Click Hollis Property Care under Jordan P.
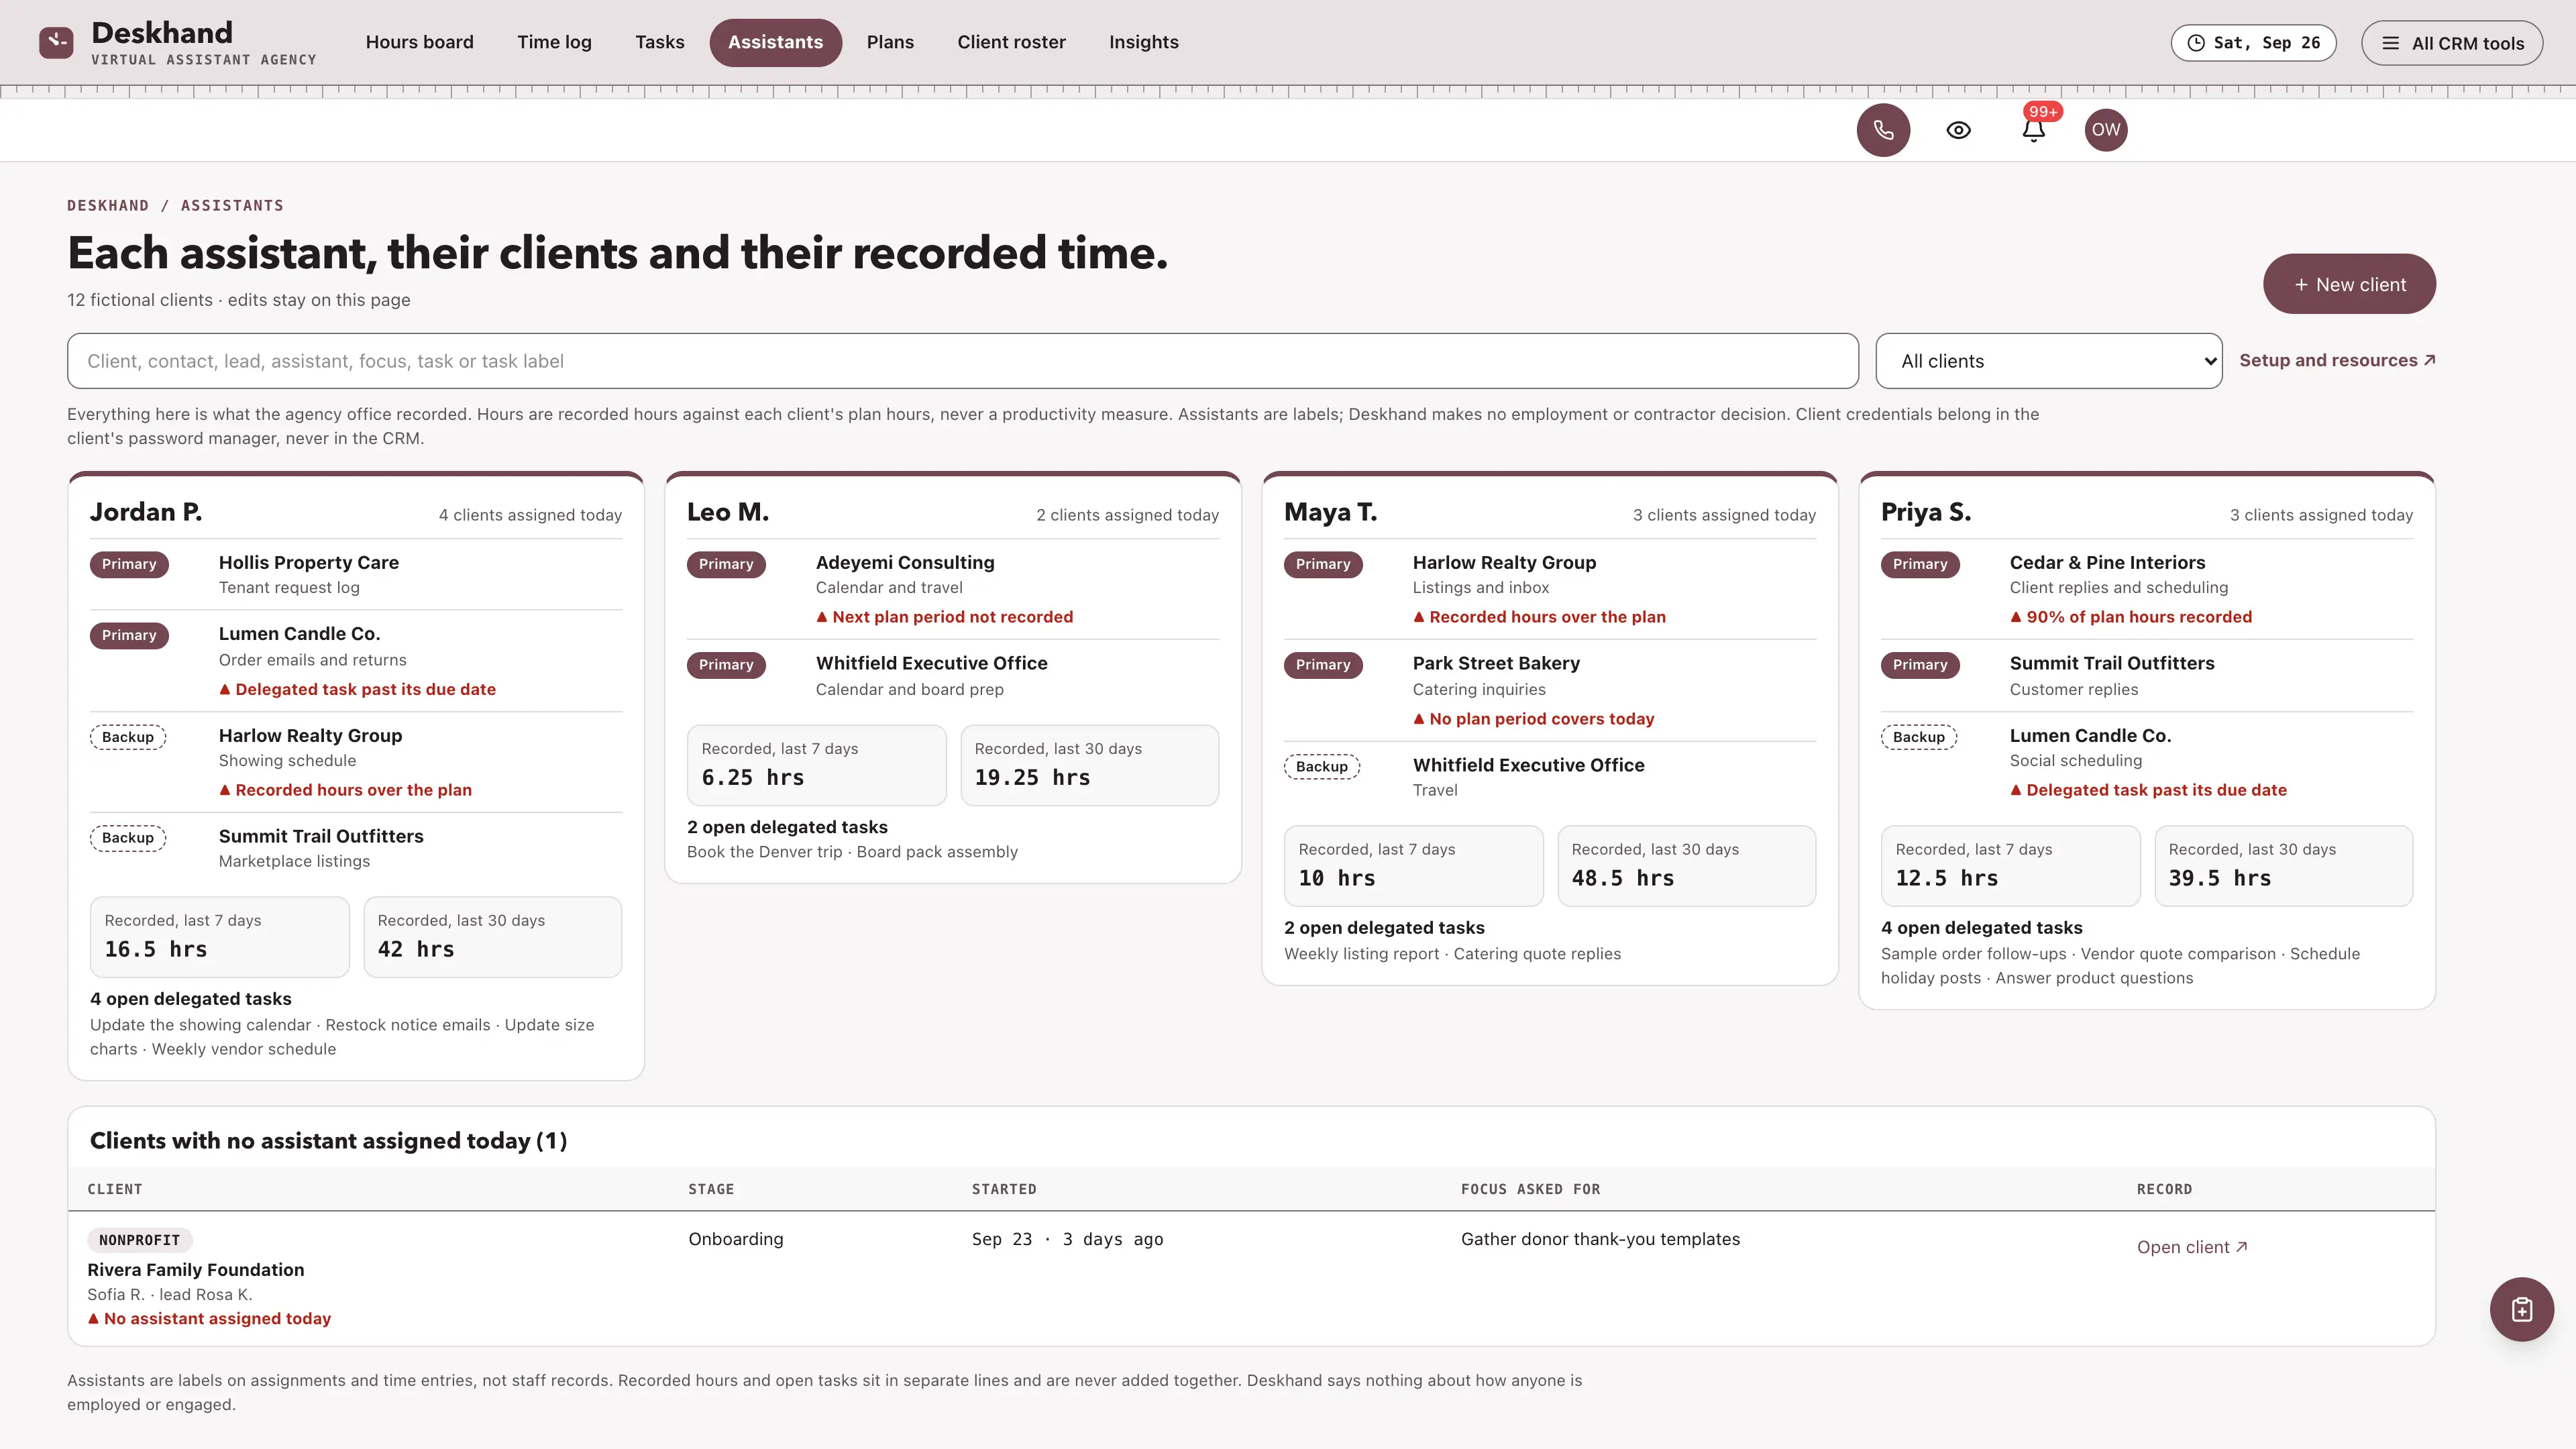This screenshot has width=2576, height=1449. pos(308,563)
